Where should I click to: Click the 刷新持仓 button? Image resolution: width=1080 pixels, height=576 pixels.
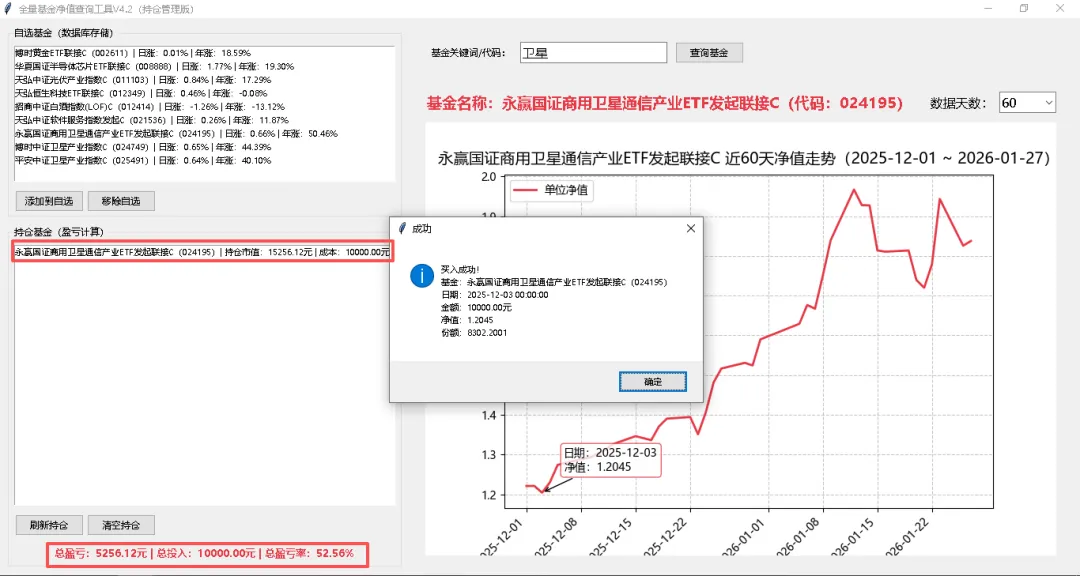49,525
